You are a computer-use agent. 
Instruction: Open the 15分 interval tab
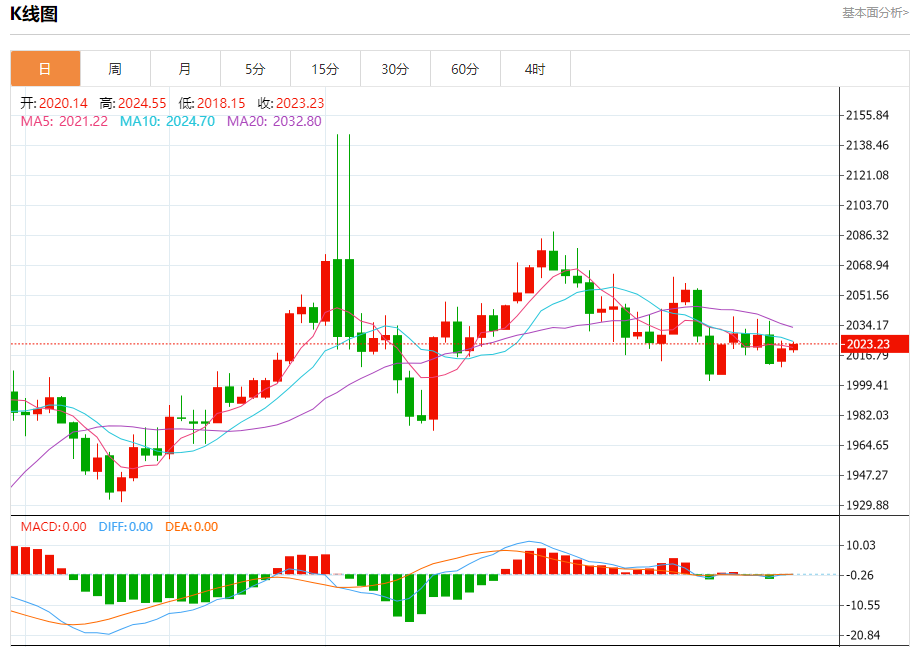pyautogui.click(x=325, y=69)
